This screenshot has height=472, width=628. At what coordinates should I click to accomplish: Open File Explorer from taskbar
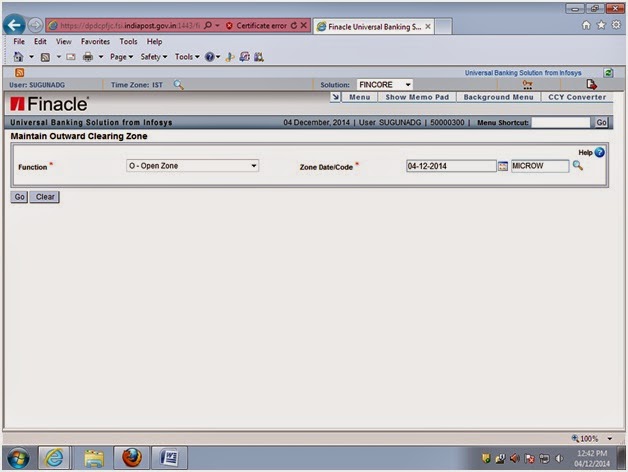click(94, 458)
